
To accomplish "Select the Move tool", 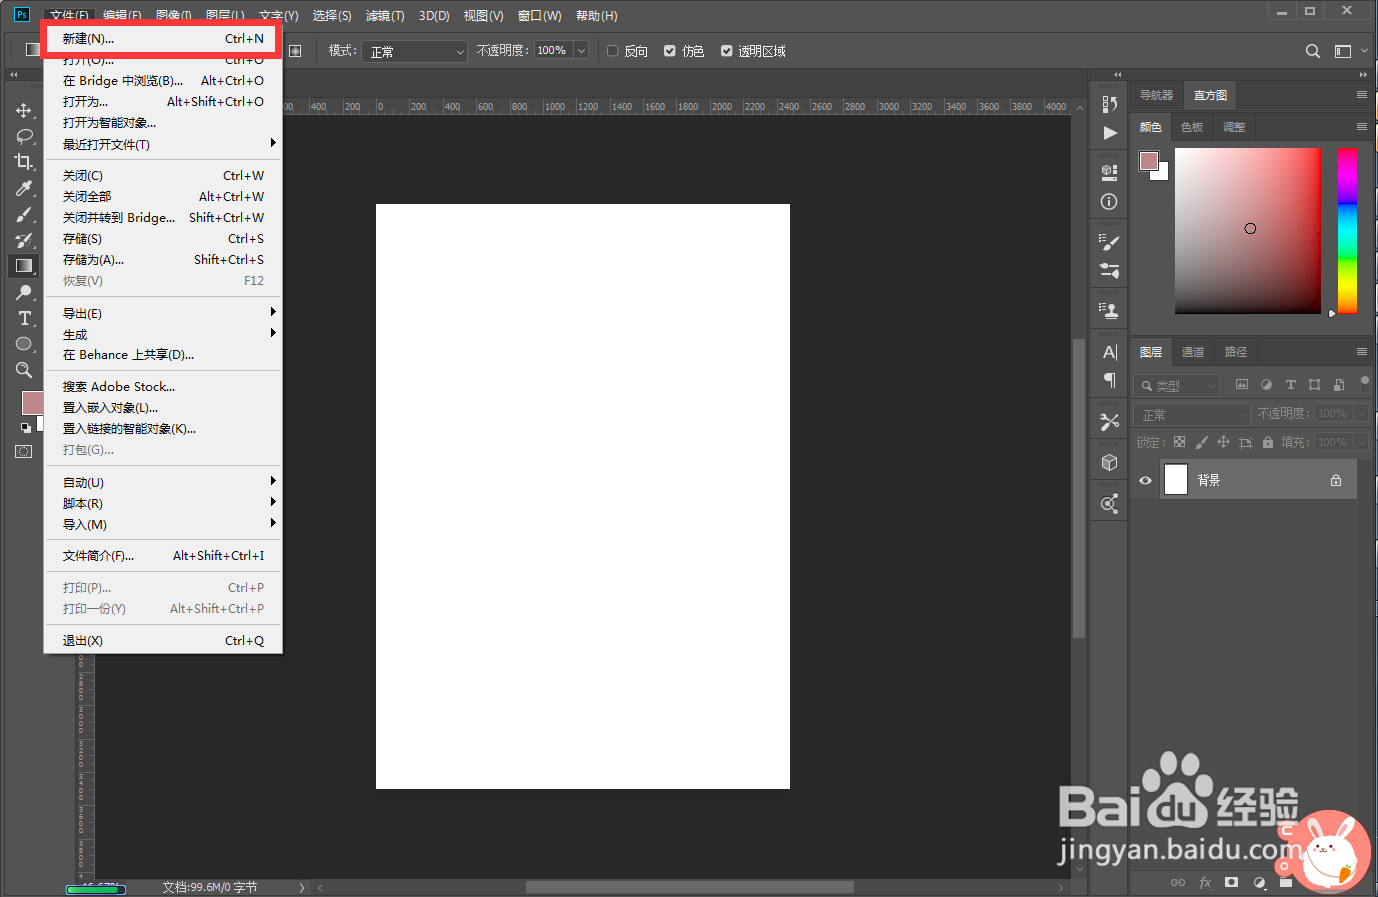I will click(x=24, y=110).
